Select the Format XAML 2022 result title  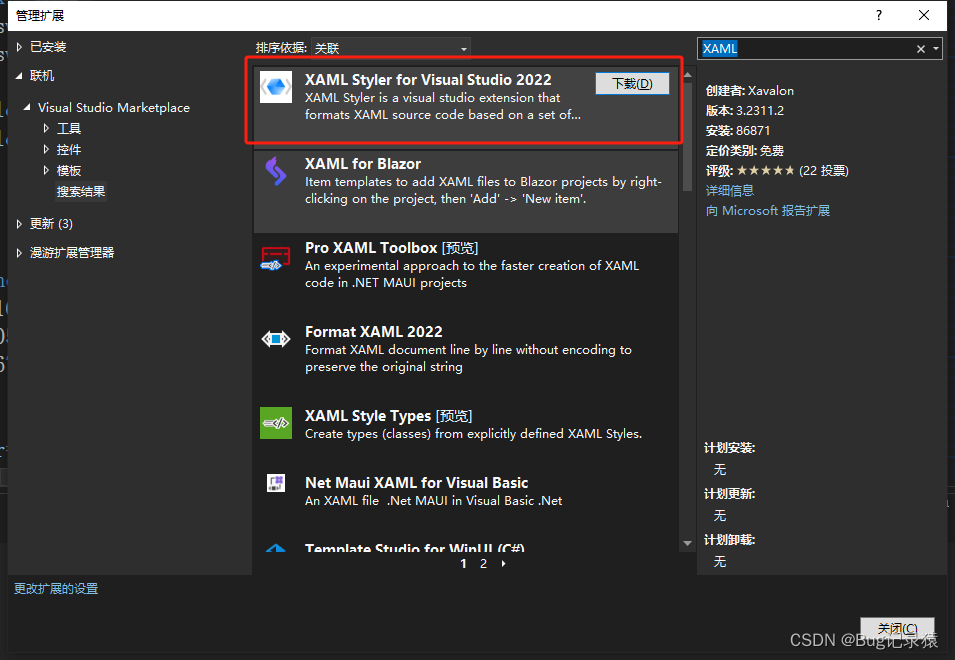374,332
